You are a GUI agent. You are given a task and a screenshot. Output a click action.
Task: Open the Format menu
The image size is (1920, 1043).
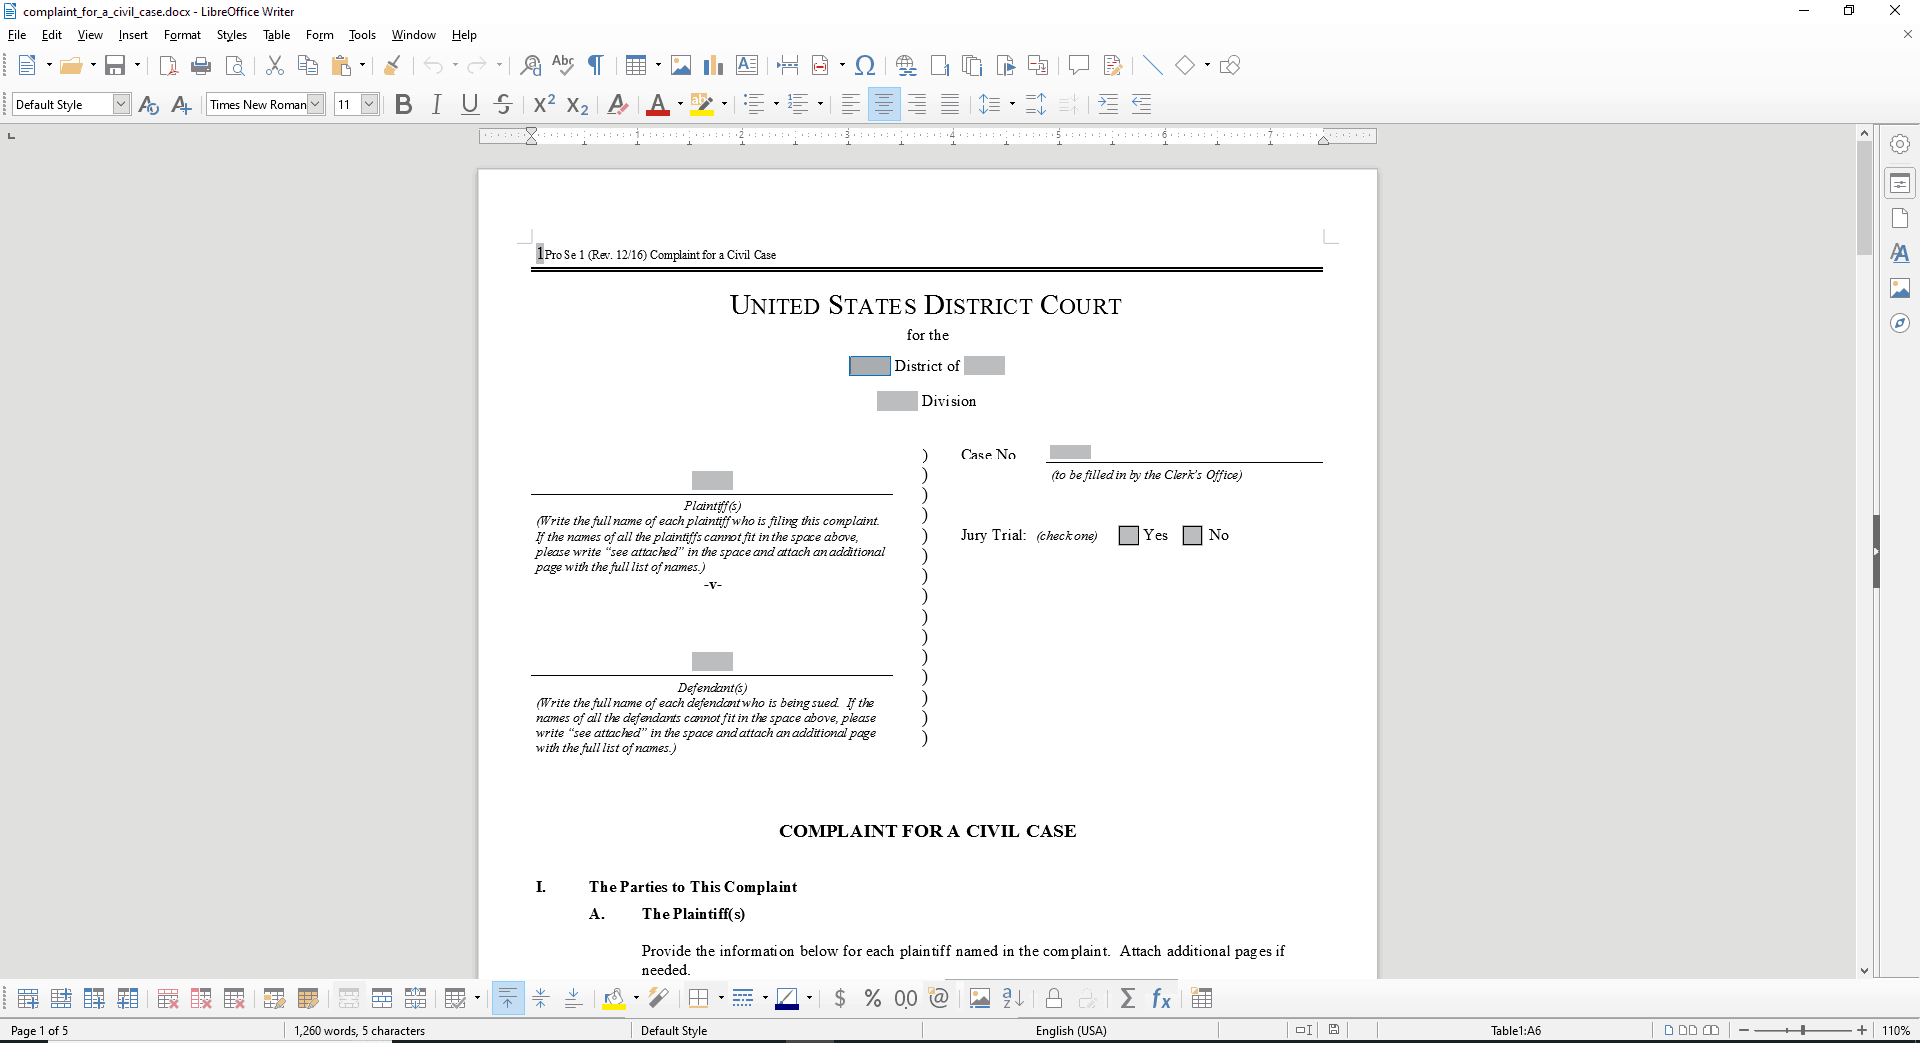(x=182, y=34)
